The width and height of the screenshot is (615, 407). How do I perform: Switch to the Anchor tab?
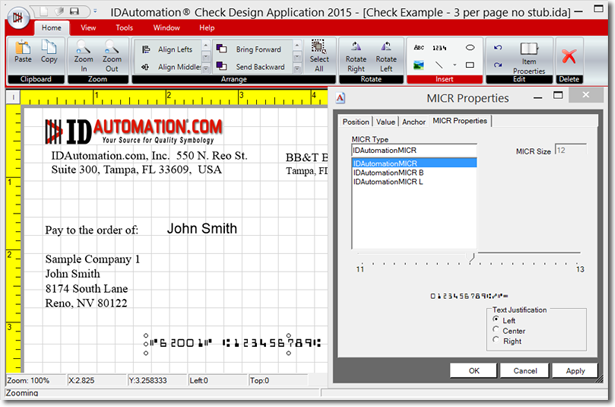click(414, 122)
